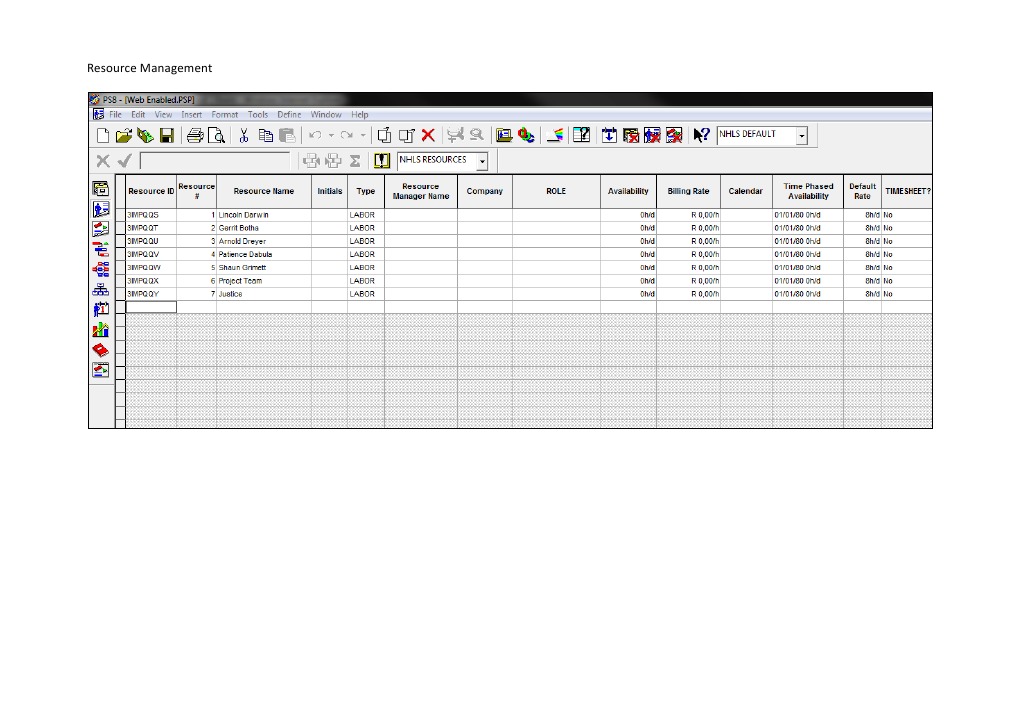Print with the printer icon
Screen dimensions: 1017x719
195,136
